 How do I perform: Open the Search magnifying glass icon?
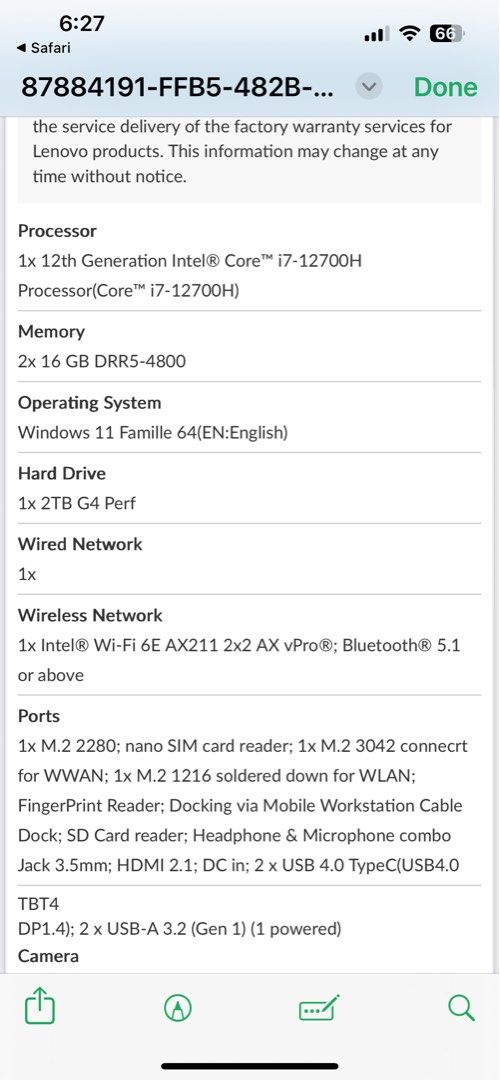(461, 1009)
